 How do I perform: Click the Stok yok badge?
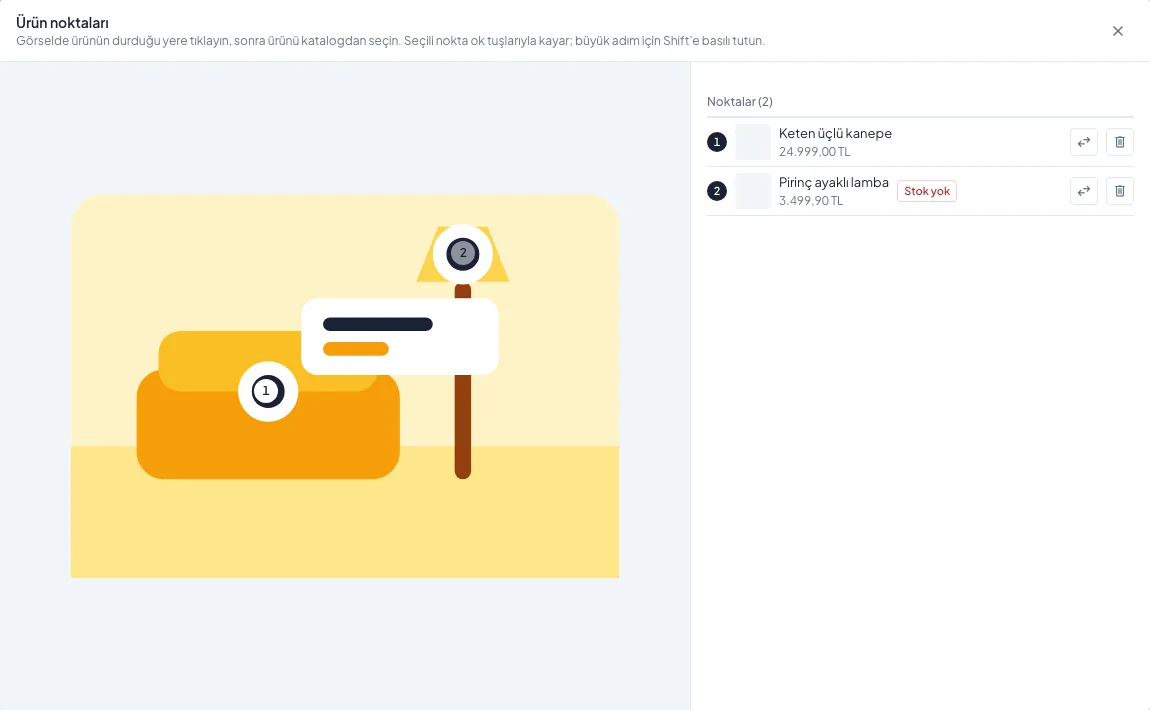tap(926, 191)
